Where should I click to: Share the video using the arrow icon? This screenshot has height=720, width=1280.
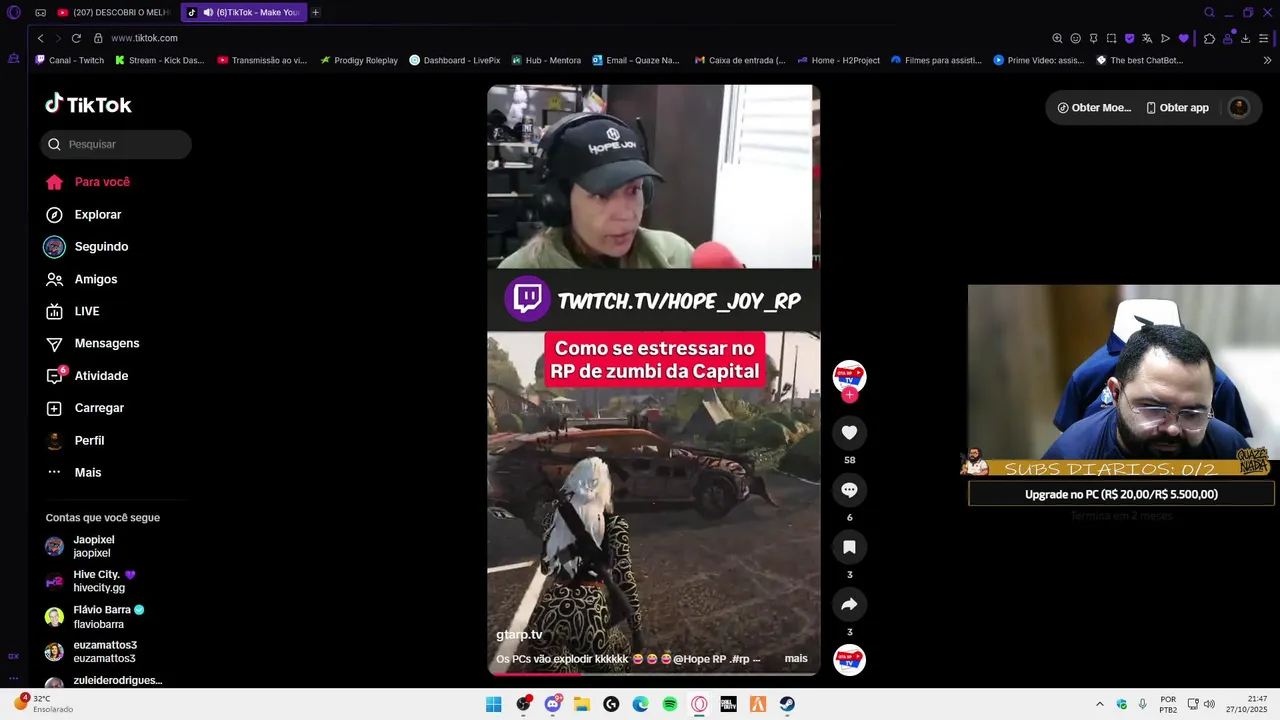tap(849, 604)
